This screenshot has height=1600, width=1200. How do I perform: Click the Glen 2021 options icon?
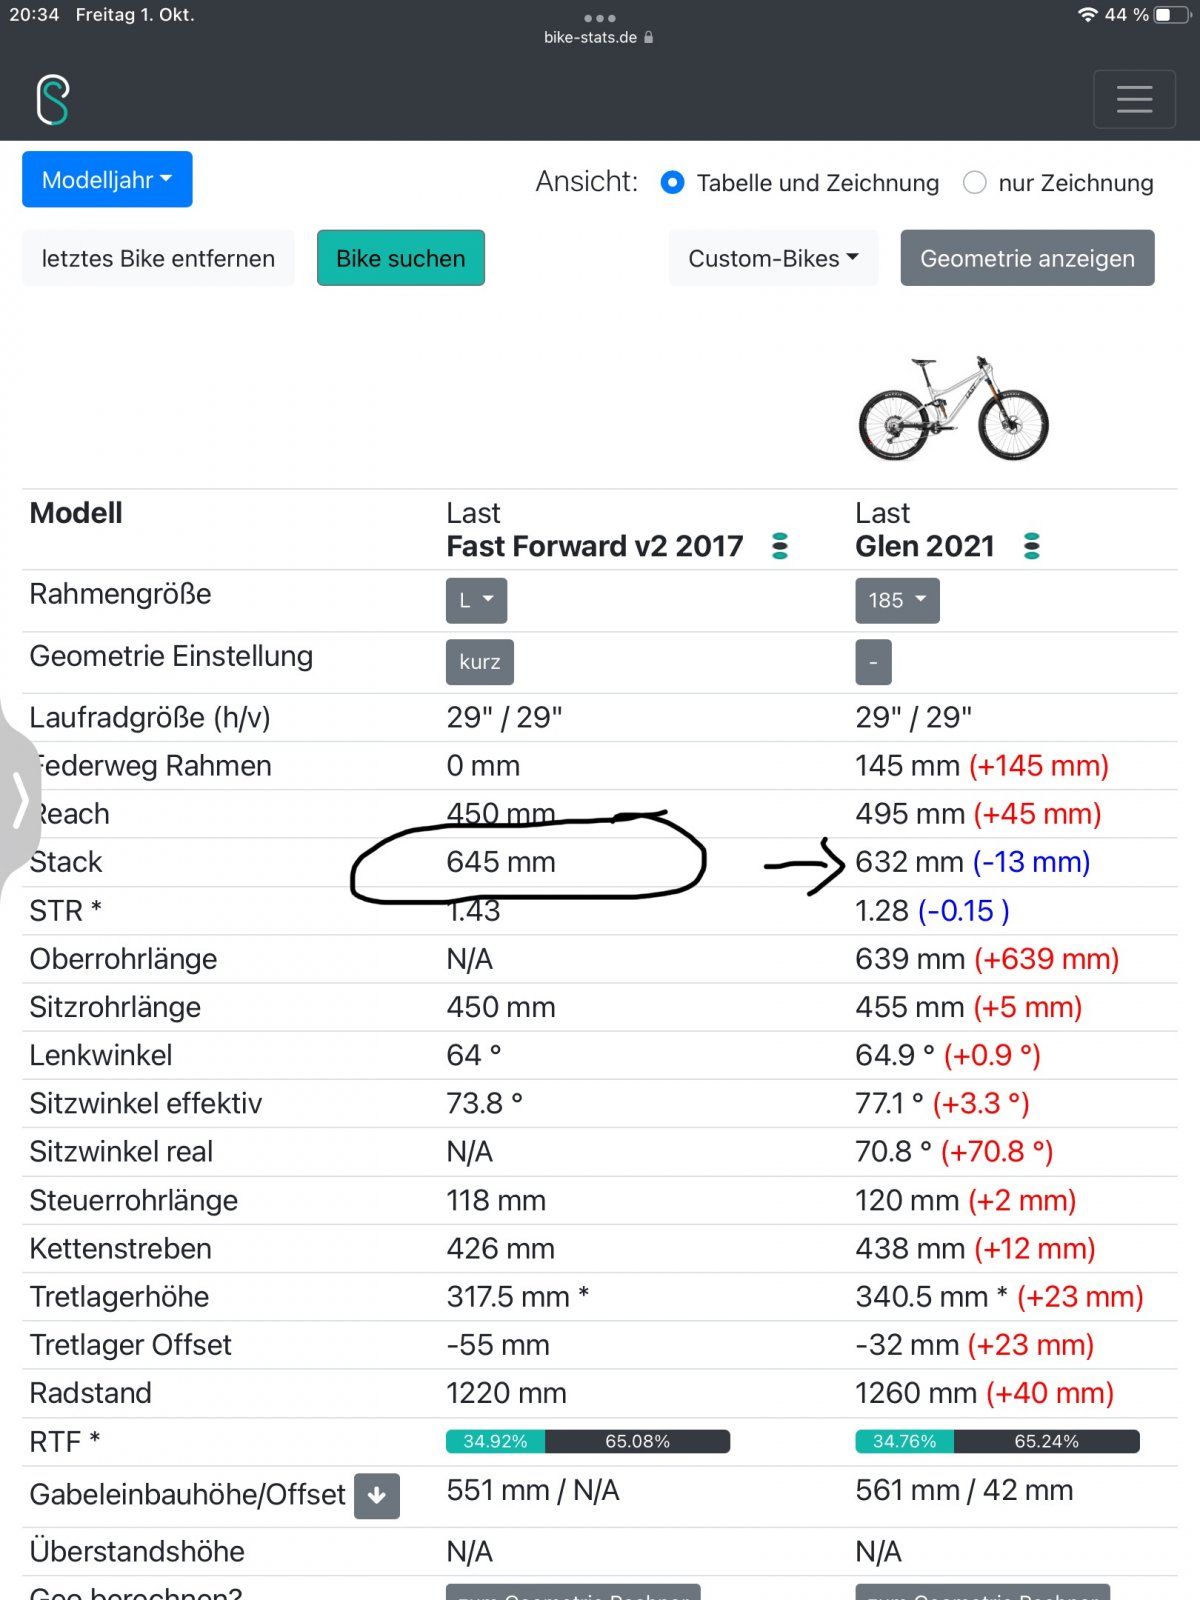click(1032, 546)
